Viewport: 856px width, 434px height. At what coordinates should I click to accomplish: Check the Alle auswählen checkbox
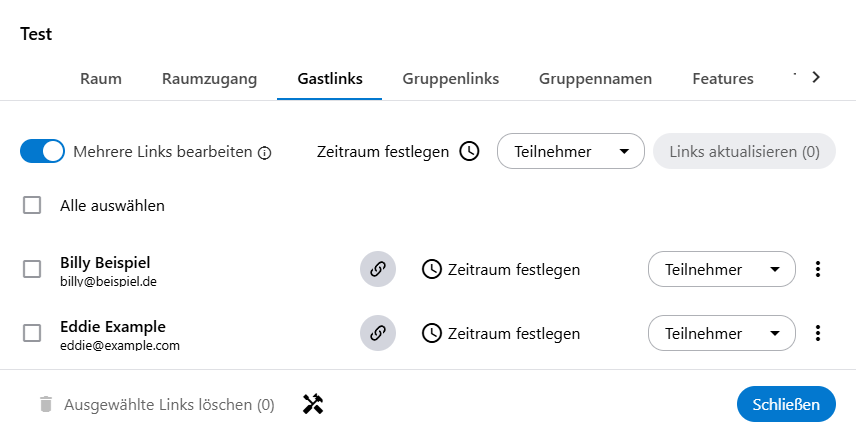(x=32, y=205)
